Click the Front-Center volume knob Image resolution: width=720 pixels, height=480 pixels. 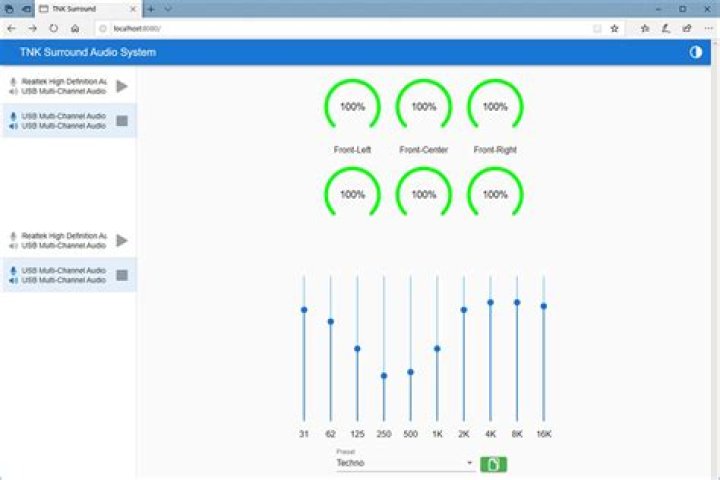423,105
